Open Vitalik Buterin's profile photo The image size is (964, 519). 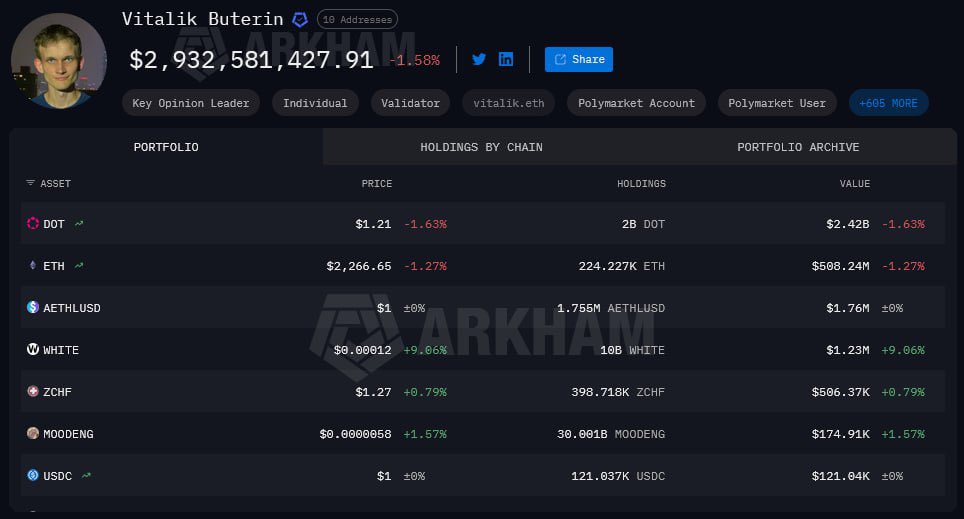(x=59, y=61)
